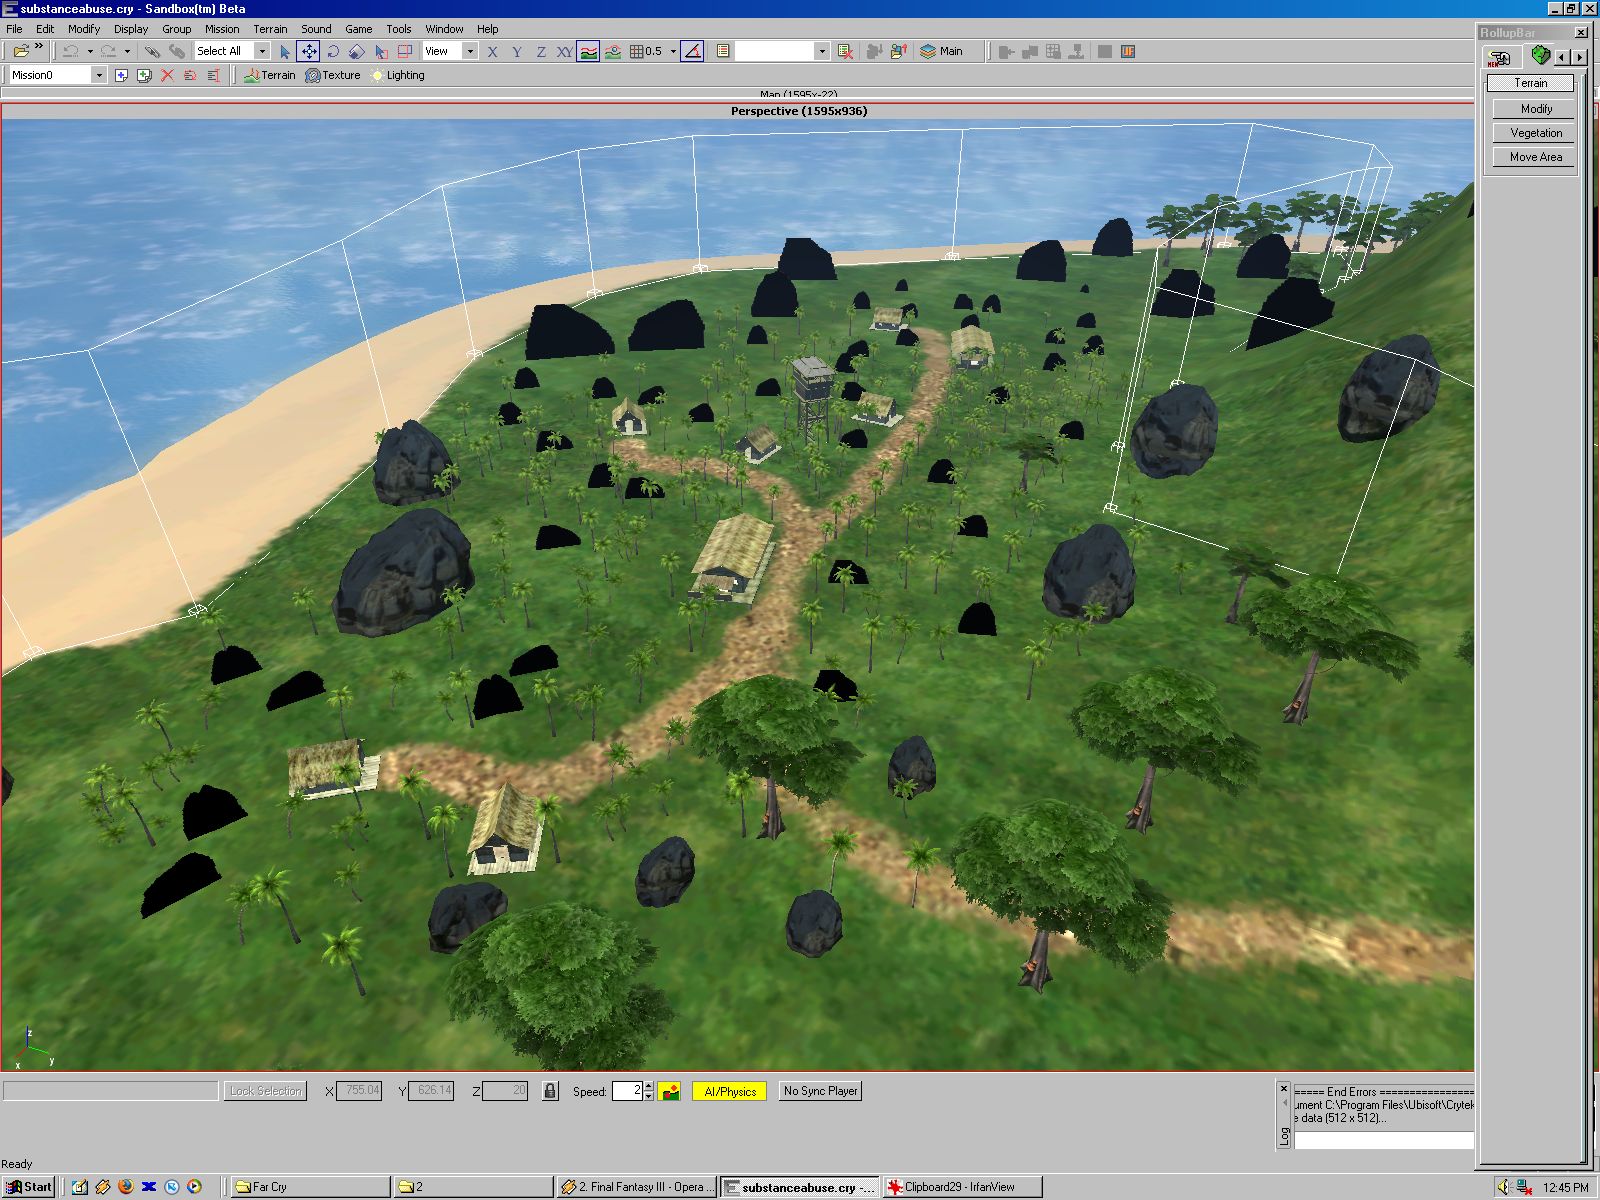1600x1200 pixels.
Task: Switch to Final Fantasy III - Opera taskbar item
Action: pos(638,1187)
